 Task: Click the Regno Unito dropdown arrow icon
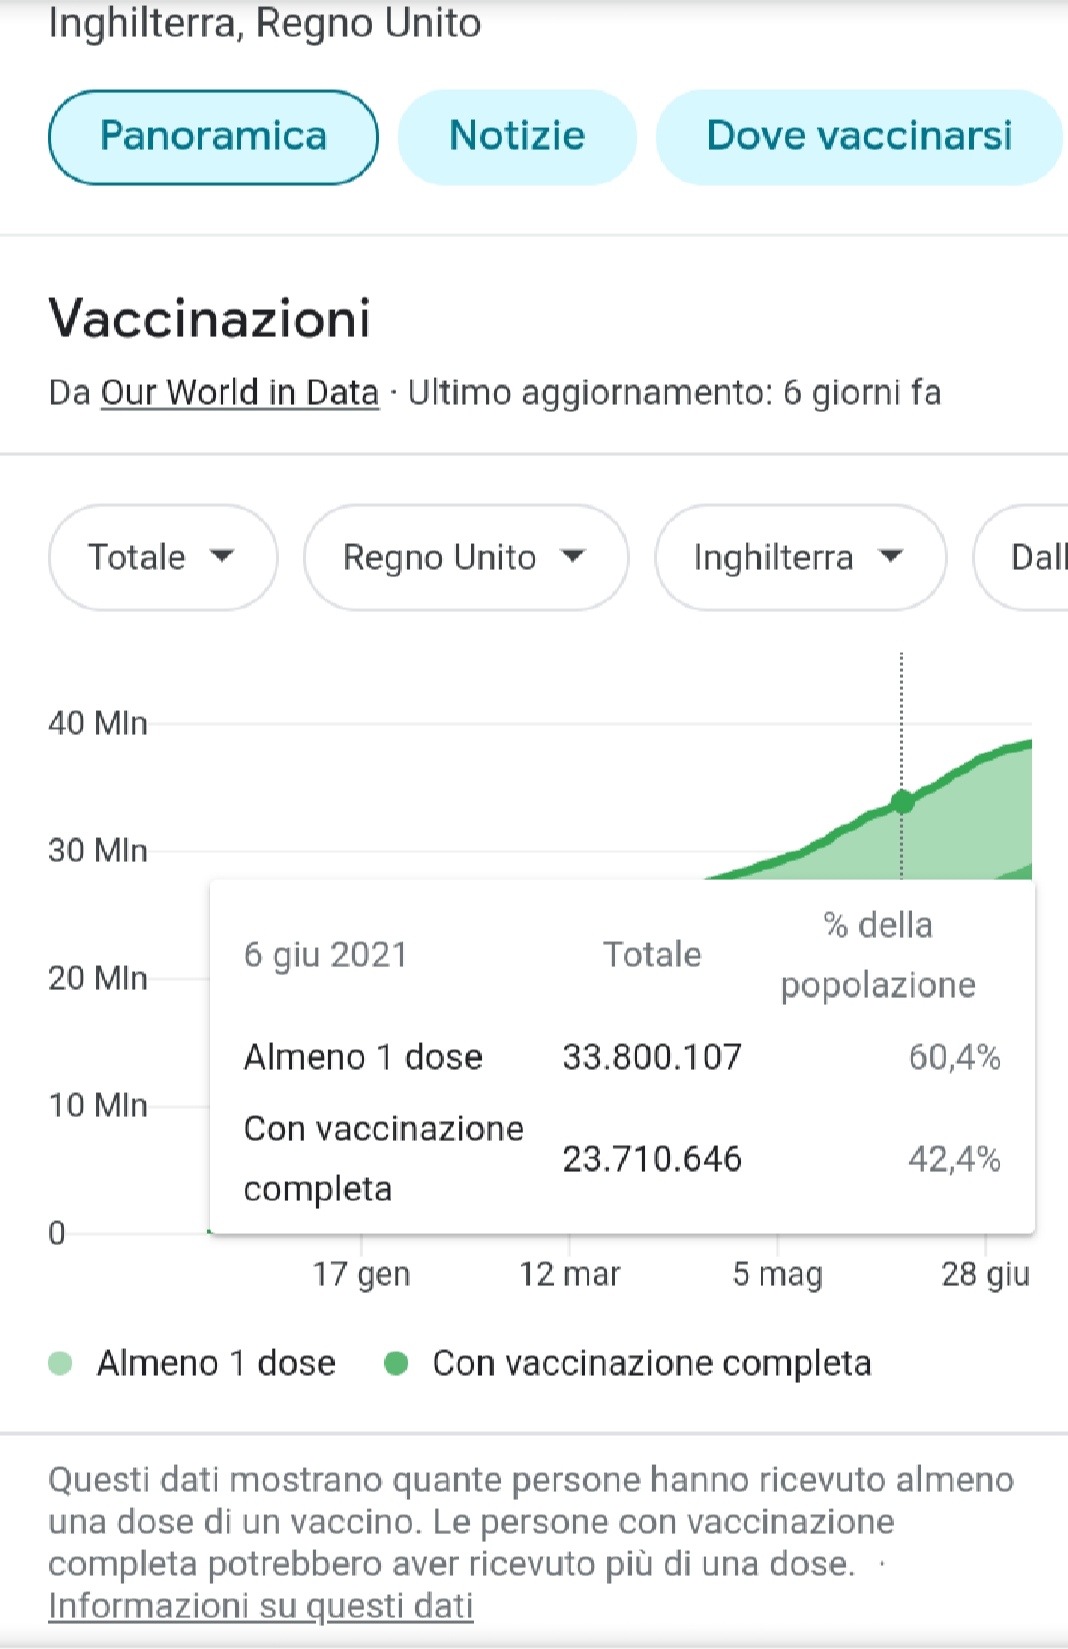coord(572,556)
